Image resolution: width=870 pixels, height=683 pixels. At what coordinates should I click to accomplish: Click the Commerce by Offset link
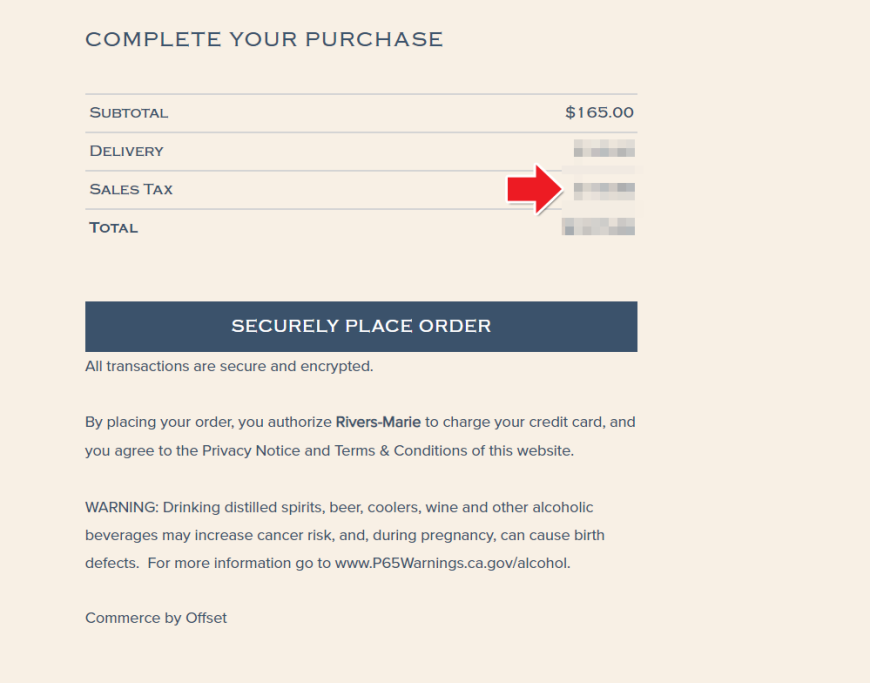pos(156,618)
